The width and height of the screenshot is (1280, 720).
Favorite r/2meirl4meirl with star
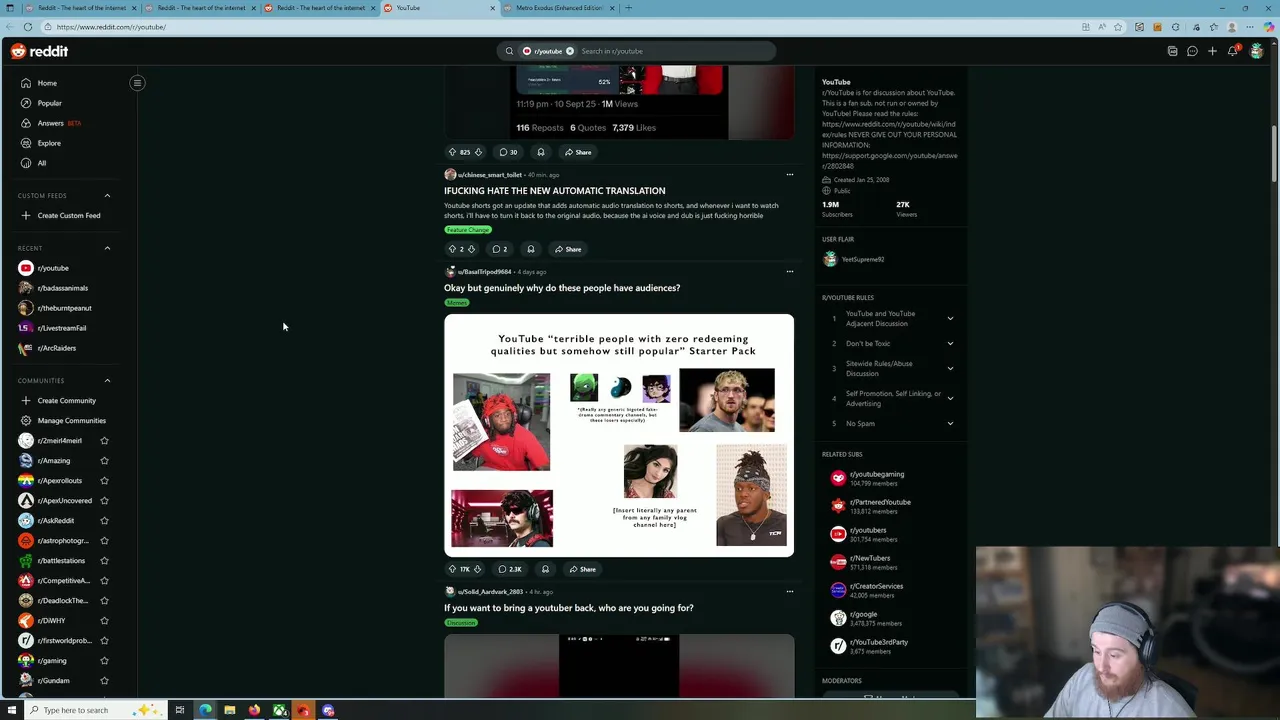pos(104,440)
